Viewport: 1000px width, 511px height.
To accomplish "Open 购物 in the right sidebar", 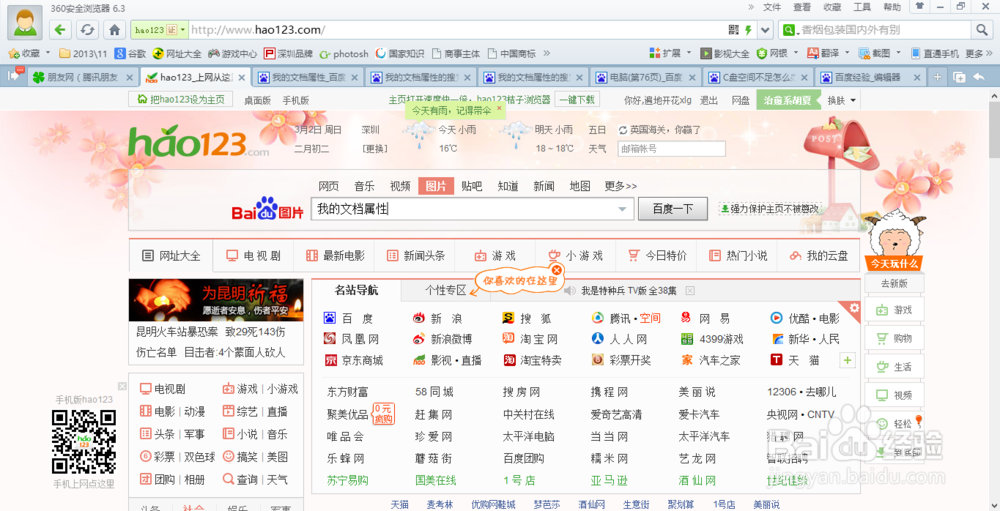I will click(895, 338).
